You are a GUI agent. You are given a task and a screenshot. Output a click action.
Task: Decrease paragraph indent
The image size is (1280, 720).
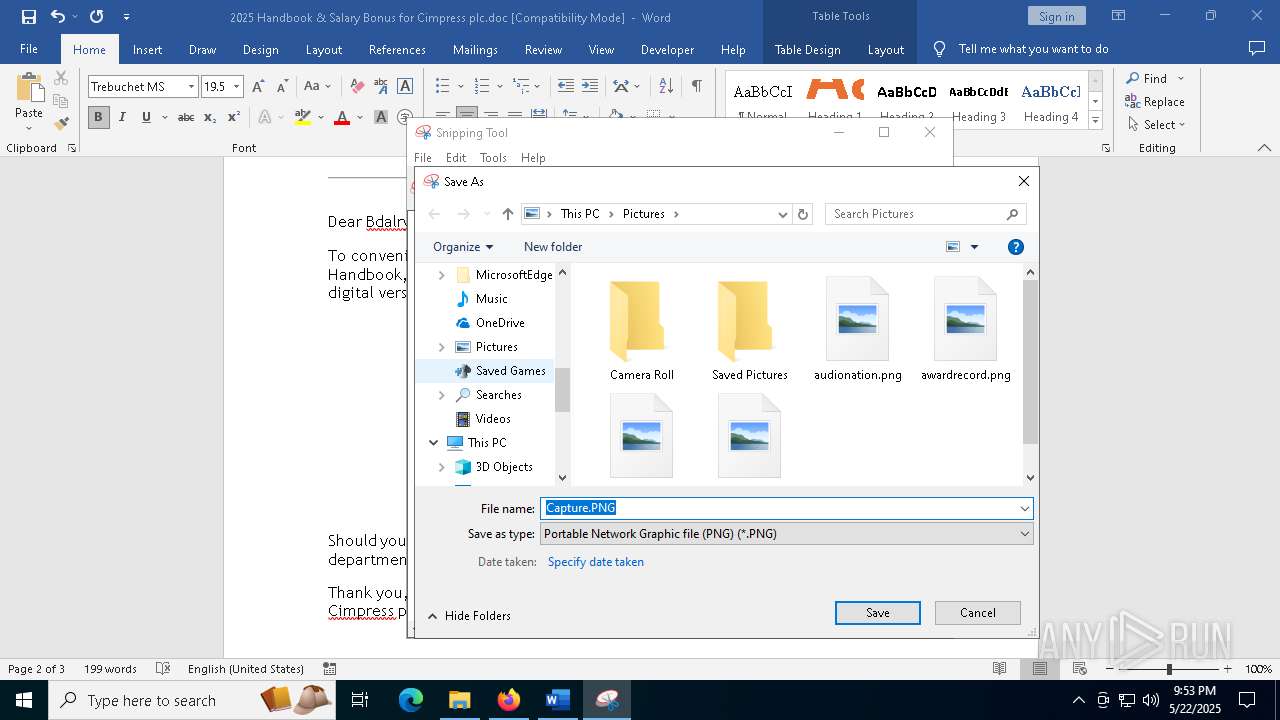pyautogui.click(x=566, y=87)
